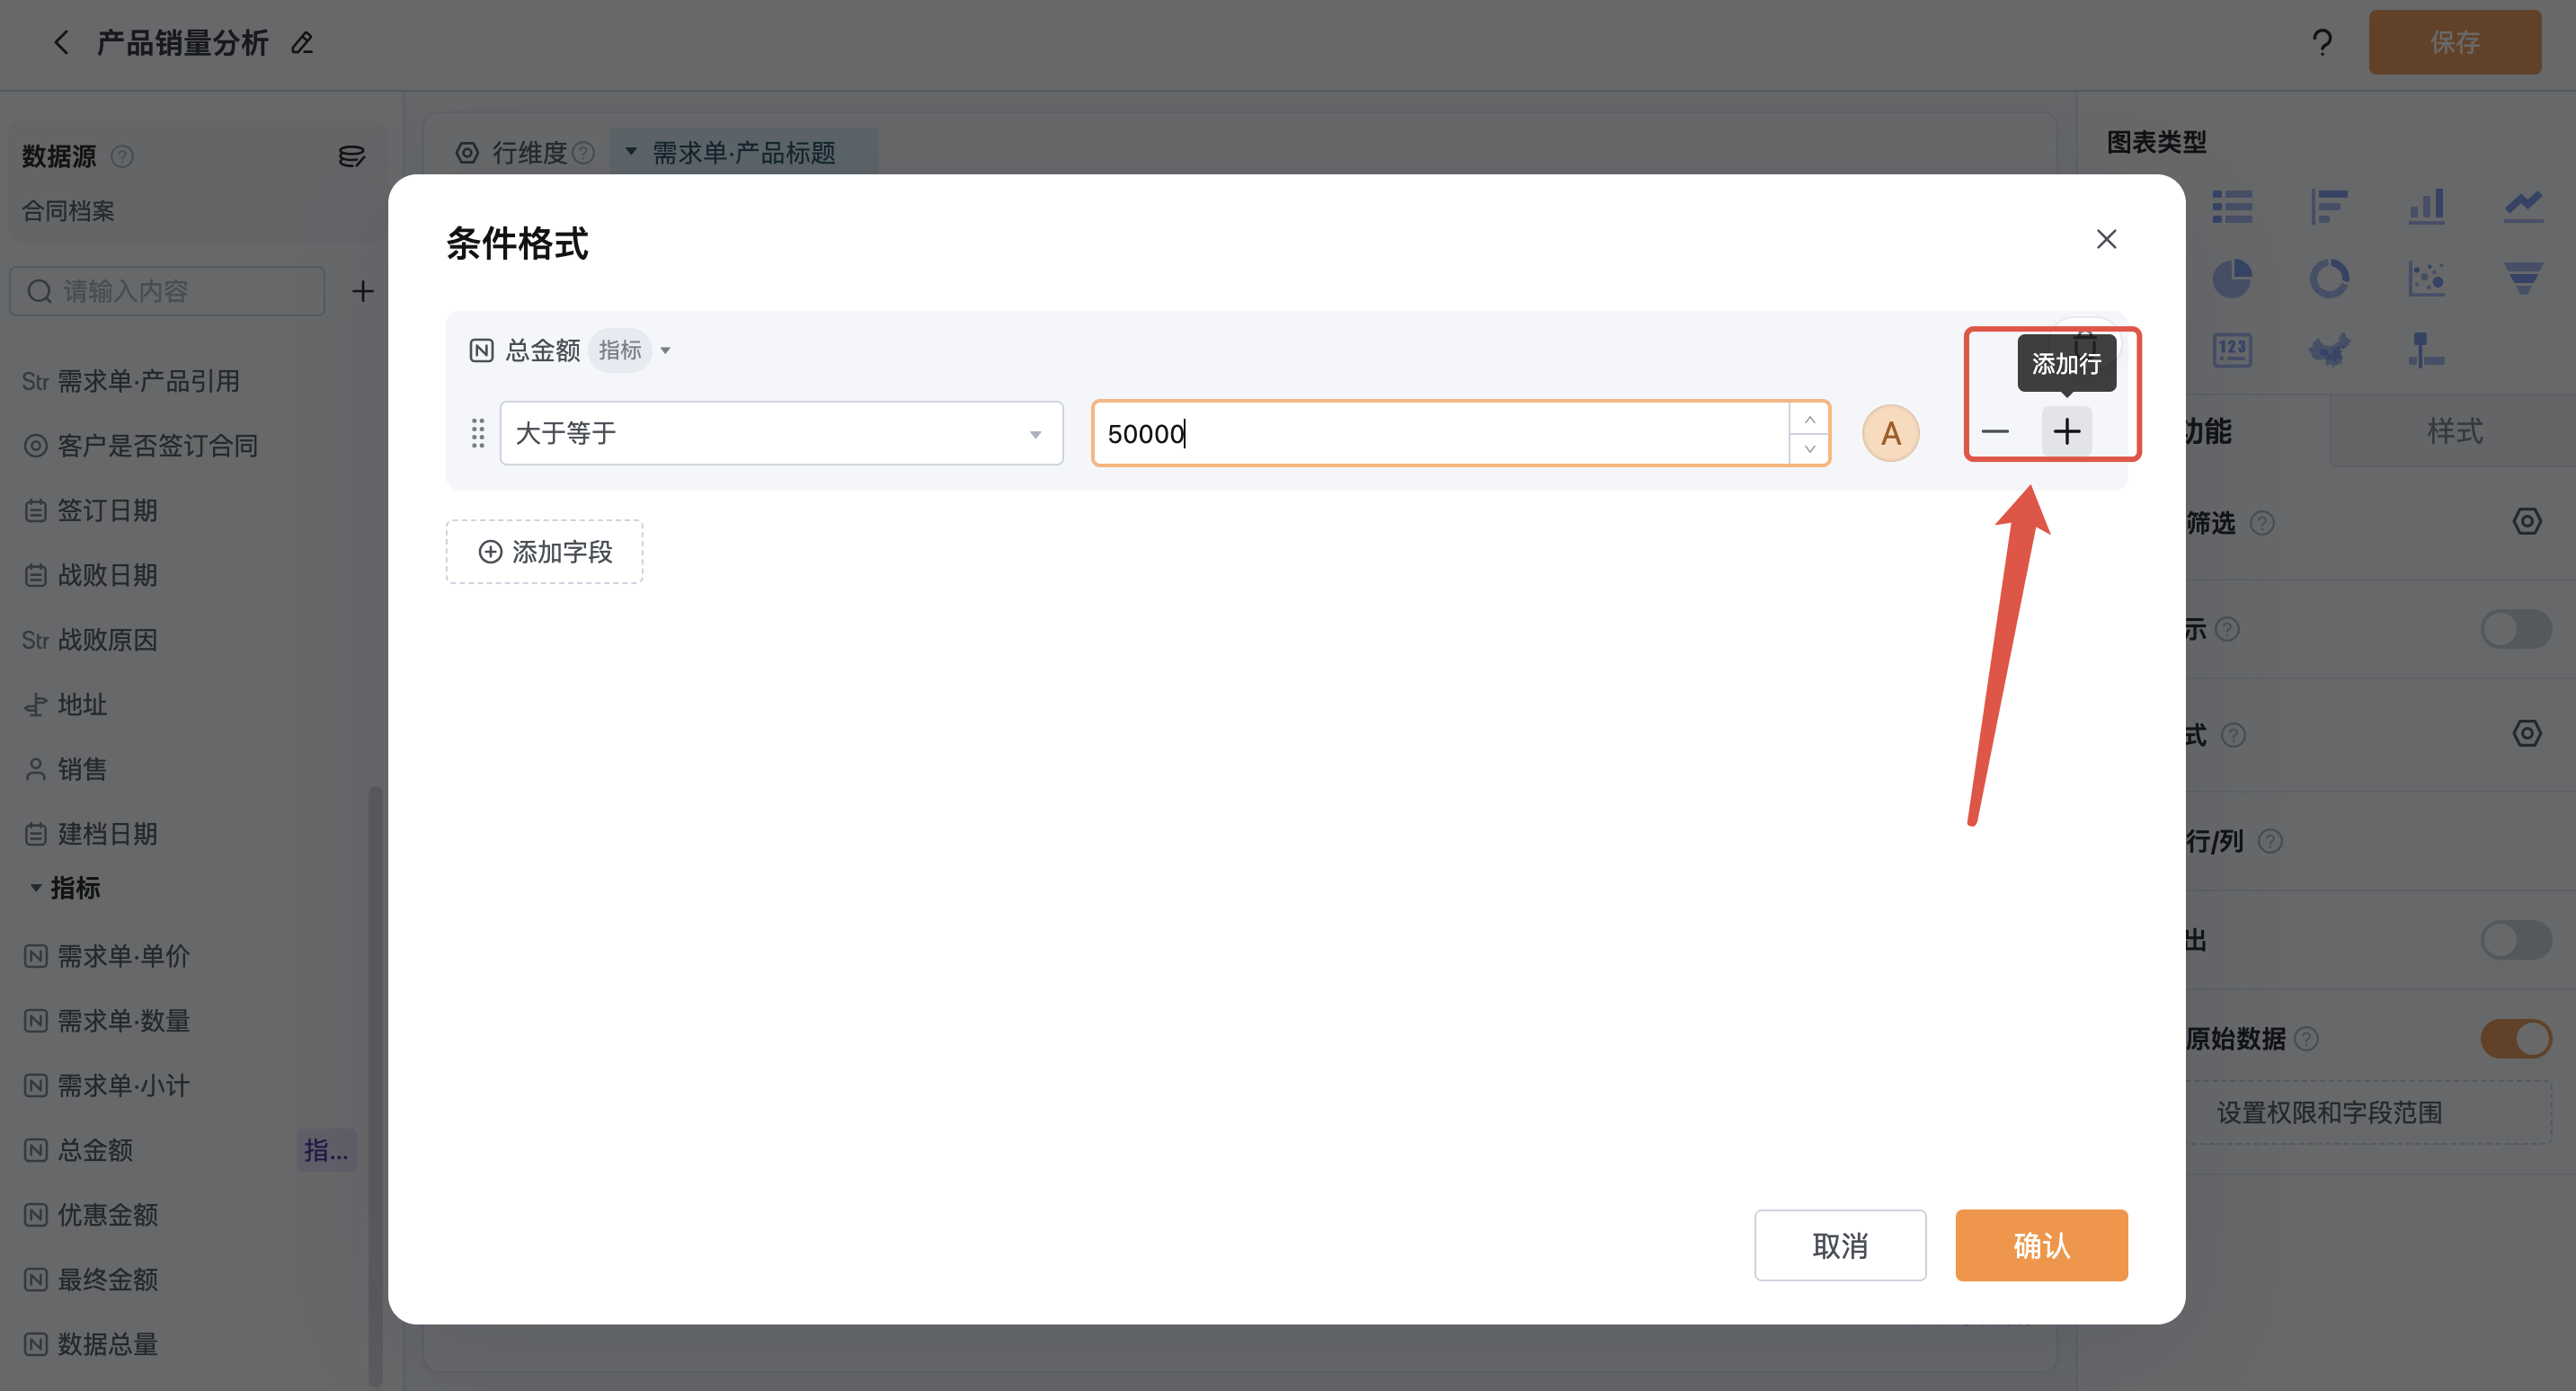
Task: Click the back arrow beside 产品销量分析
Action: pyautogui.click(x=61, y=43)
